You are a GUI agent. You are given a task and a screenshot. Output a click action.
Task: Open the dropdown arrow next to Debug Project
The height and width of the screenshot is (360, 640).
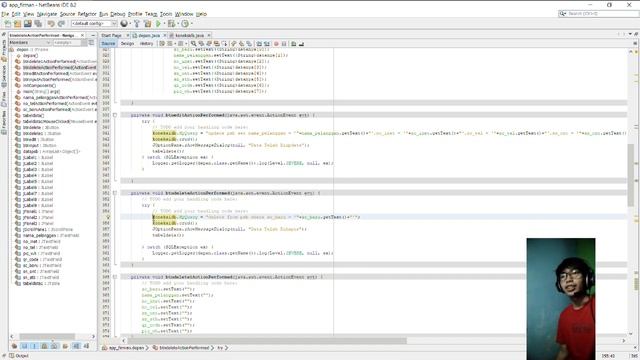pos(178,24)
